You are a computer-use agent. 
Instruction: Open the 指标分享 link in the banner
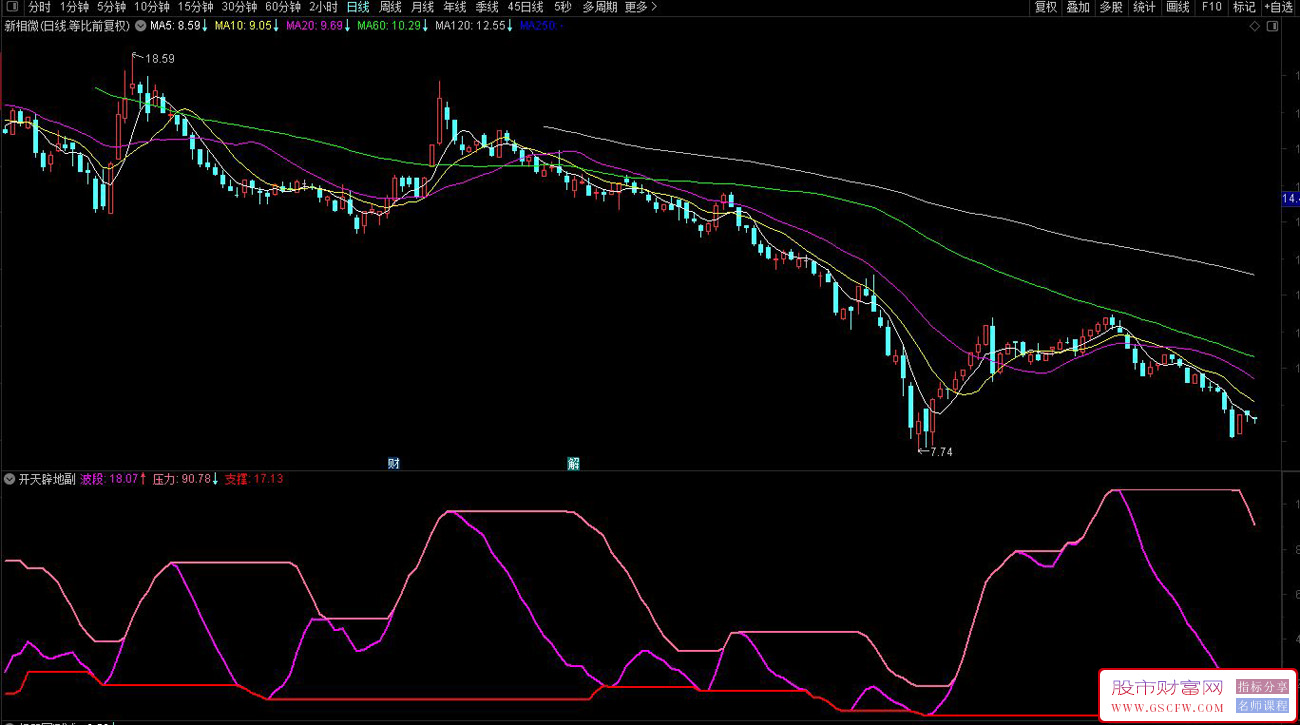tap(1263, 687)
